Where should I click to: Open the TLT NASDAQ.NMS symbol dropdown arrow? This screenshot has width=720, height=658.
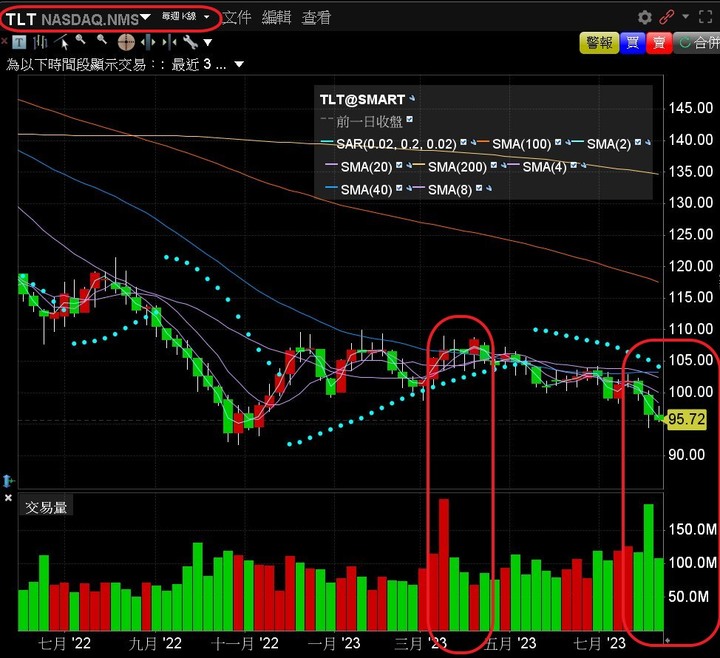click(x=146, y=17)
